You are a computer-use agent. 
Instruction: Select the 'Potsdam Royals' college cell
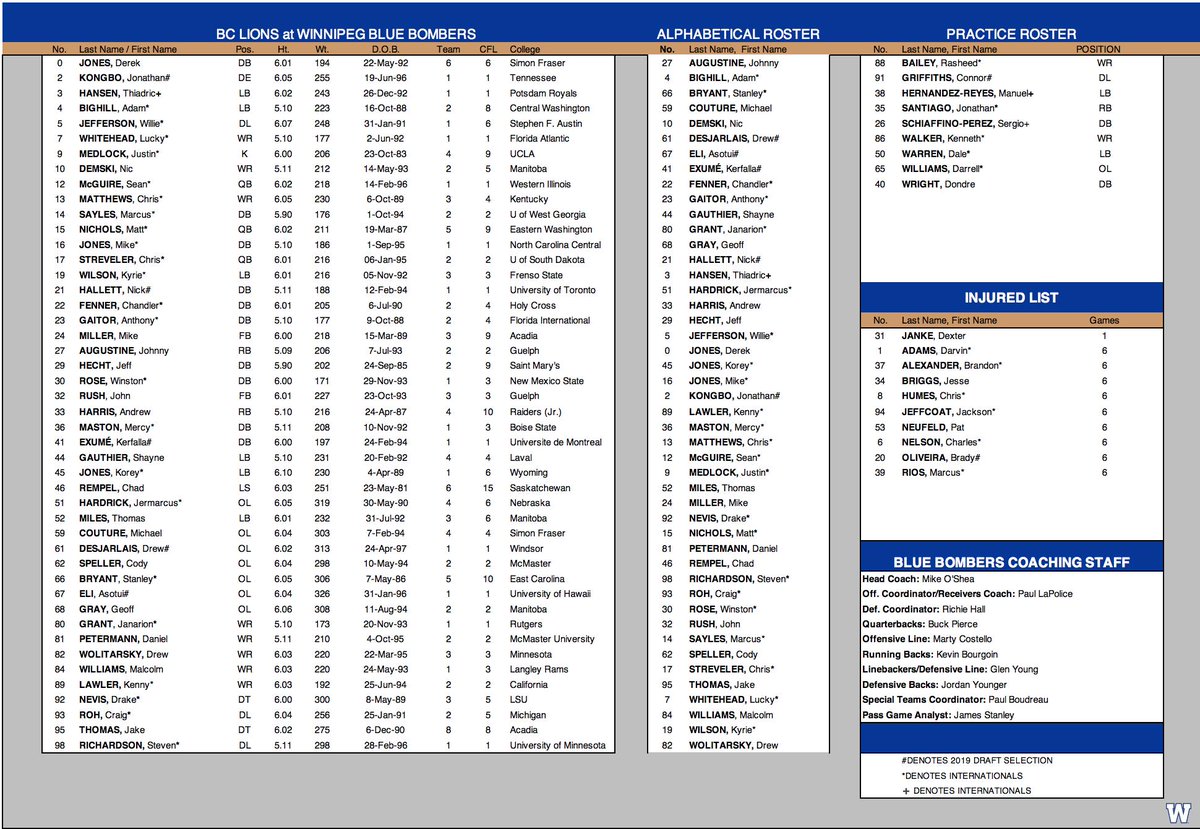pyautogui.click(x=542, y=92)
